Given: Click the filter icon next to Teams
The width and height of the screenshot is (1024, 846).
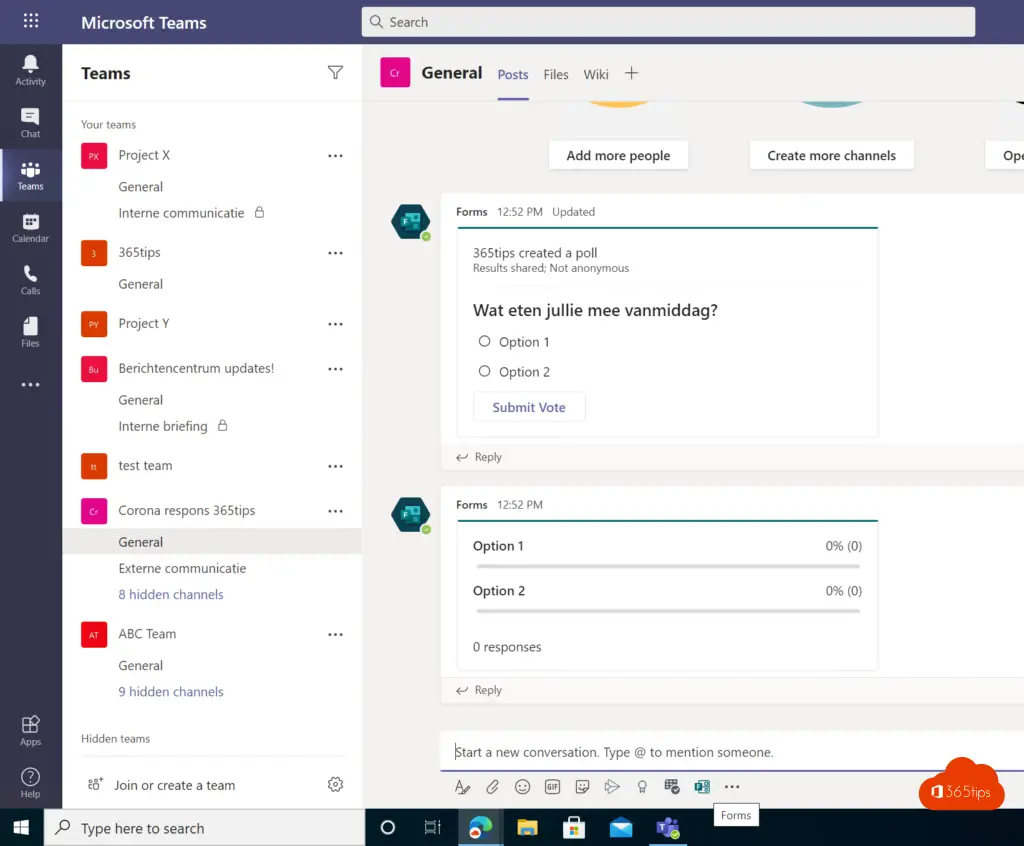Looking at the screenshot, I should click(335, 73).
